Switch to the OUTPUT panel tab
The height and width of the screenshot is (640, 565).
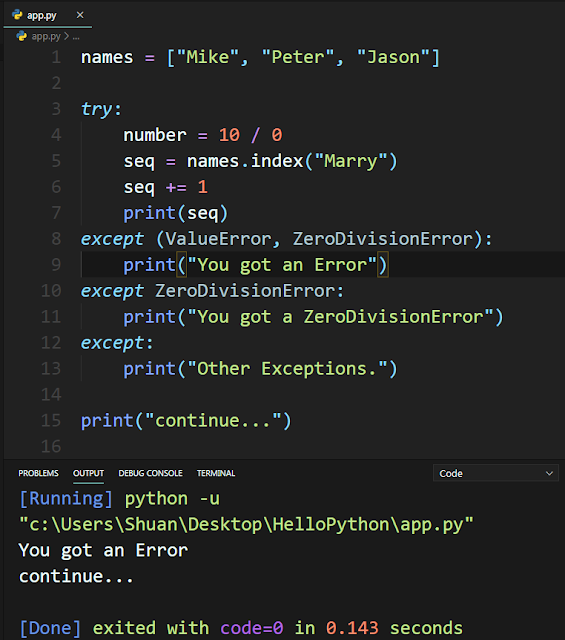click(88, 473)
